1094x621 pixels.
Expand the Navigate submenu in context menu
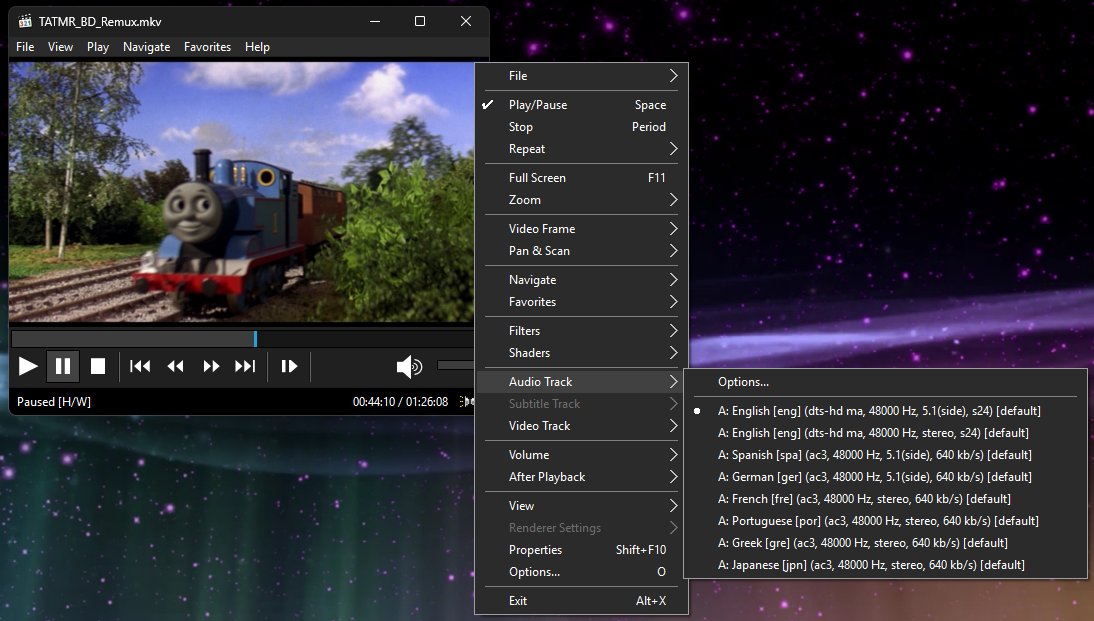[581, 280]
